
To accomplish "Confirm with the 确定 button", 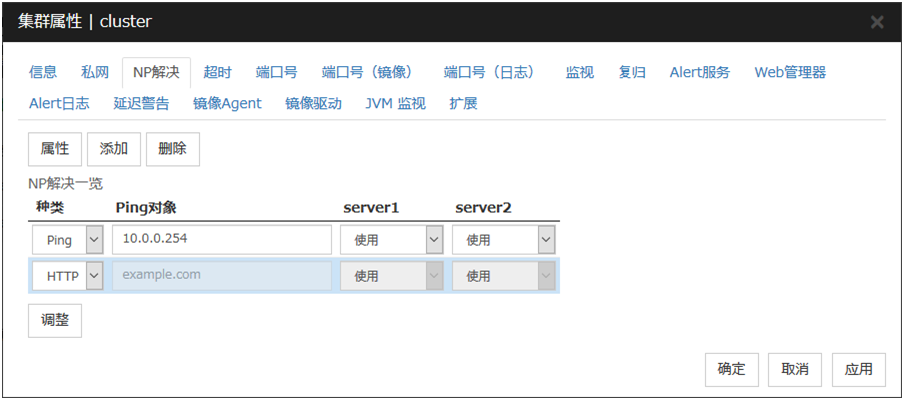I will tap(731, 369).
